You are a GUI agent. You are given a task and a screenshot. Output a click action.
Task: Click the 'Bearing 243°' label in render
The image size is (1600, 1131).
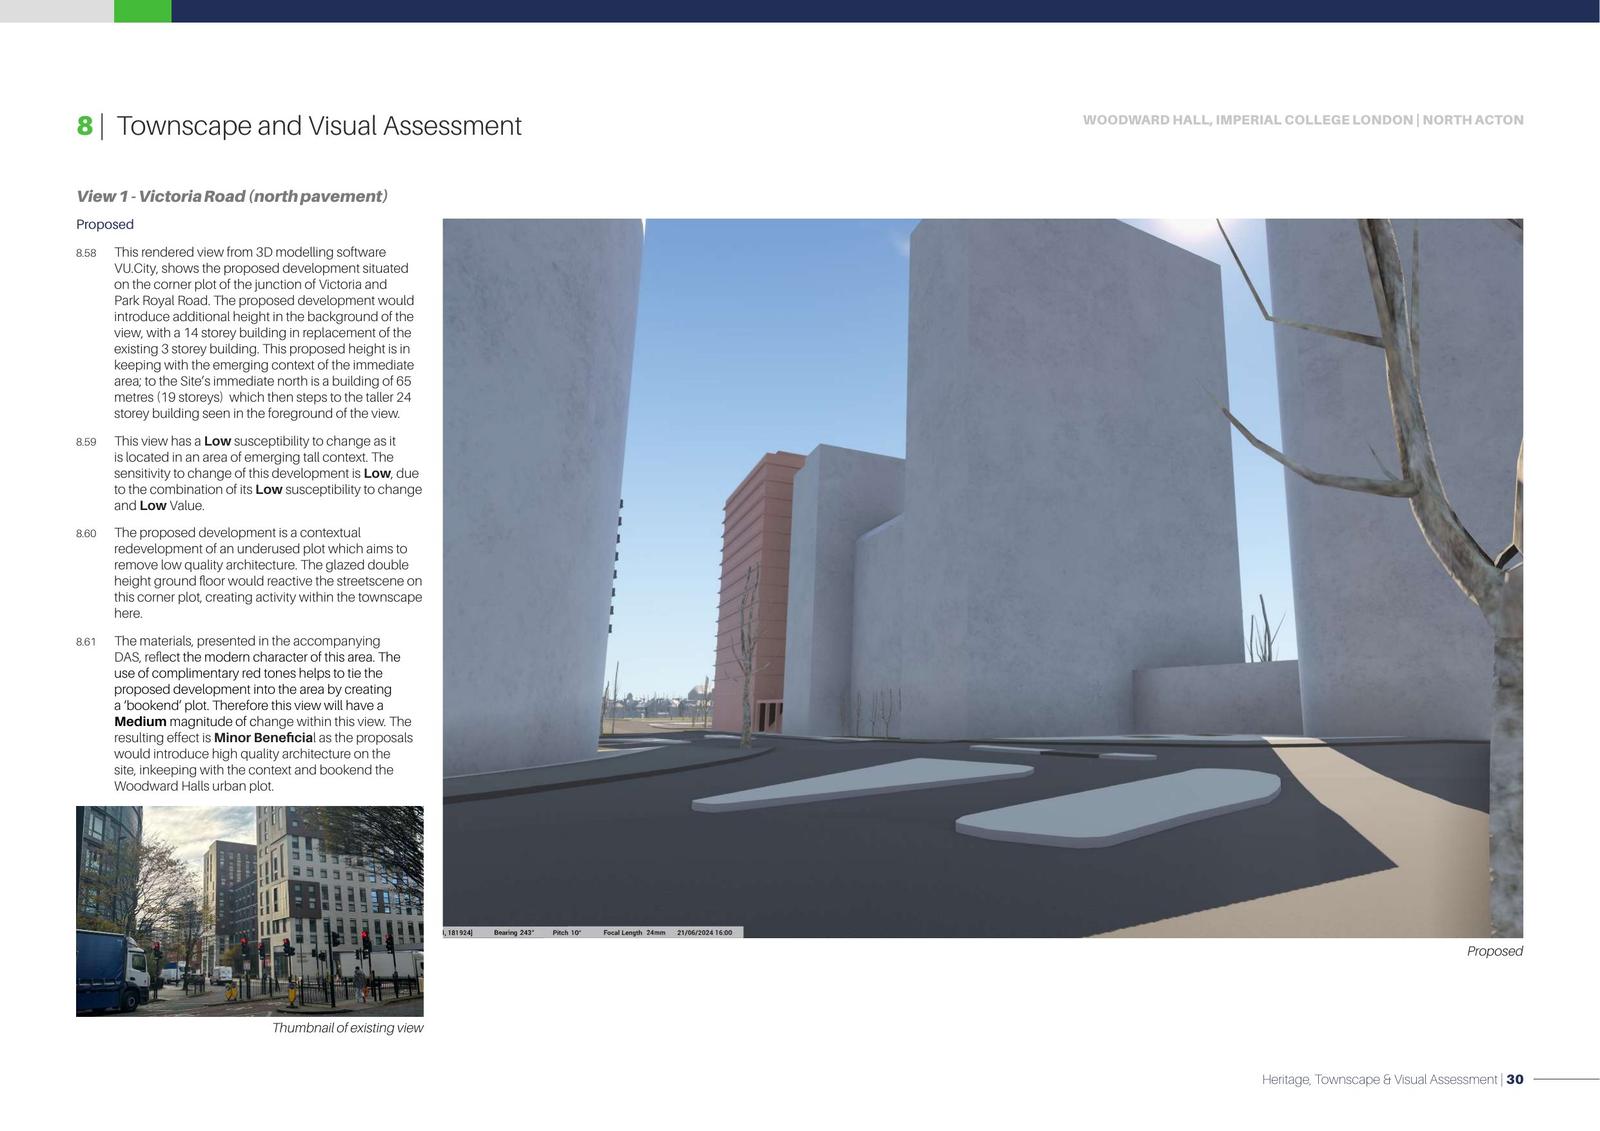(x=514, y=933)
